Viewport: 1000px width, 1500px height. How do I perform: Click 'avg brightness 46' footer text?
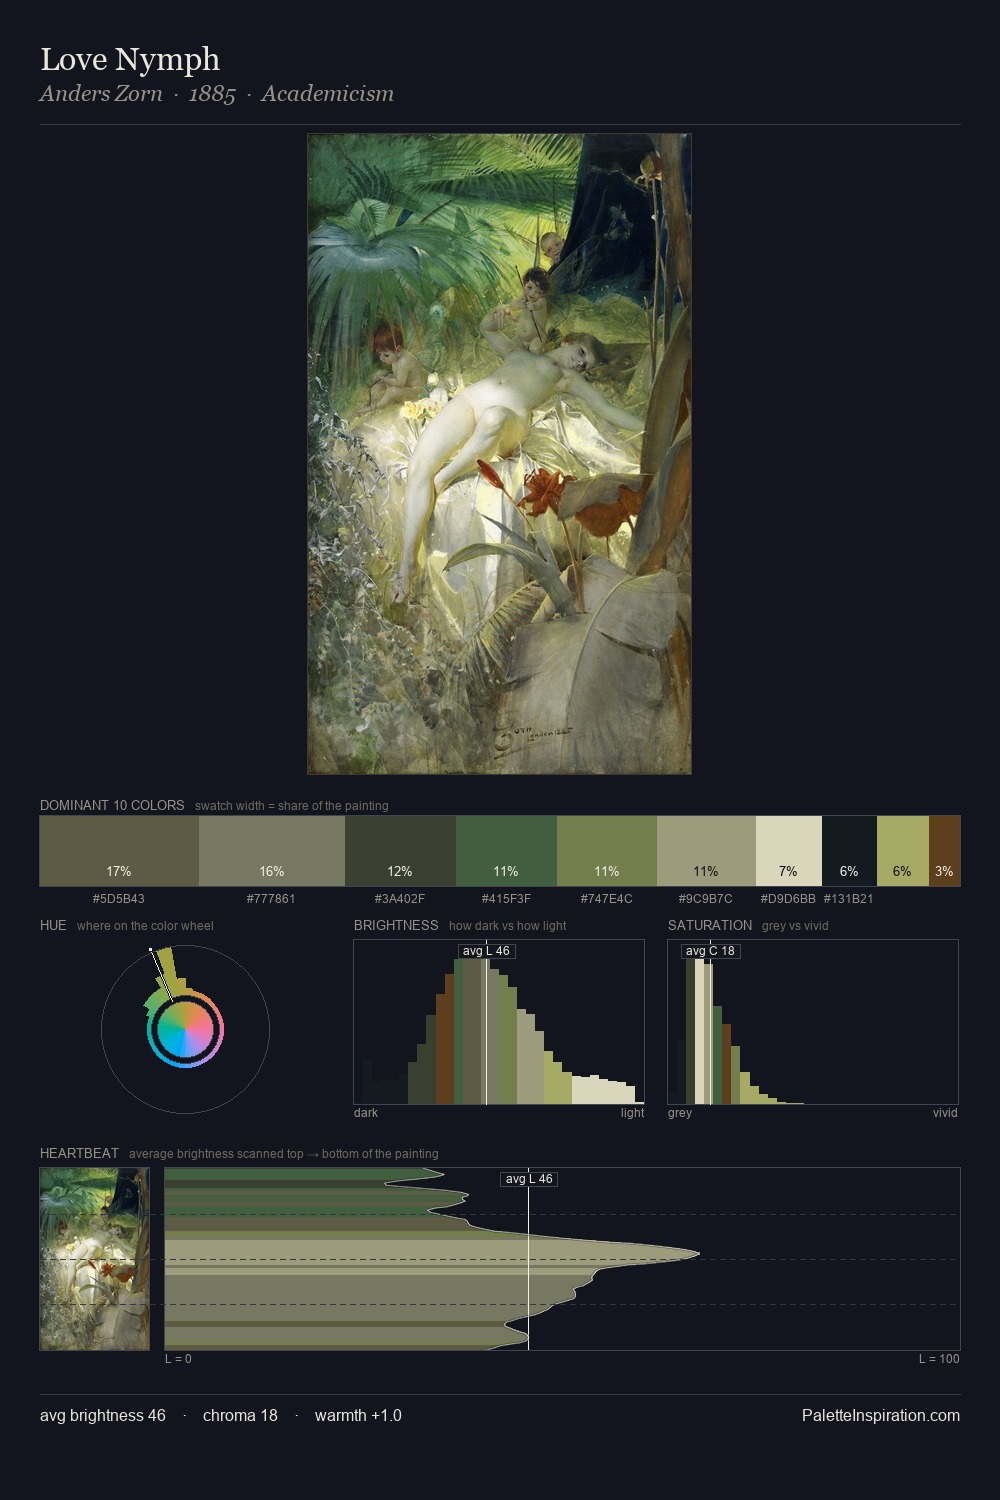click(x=103, y=1415)
